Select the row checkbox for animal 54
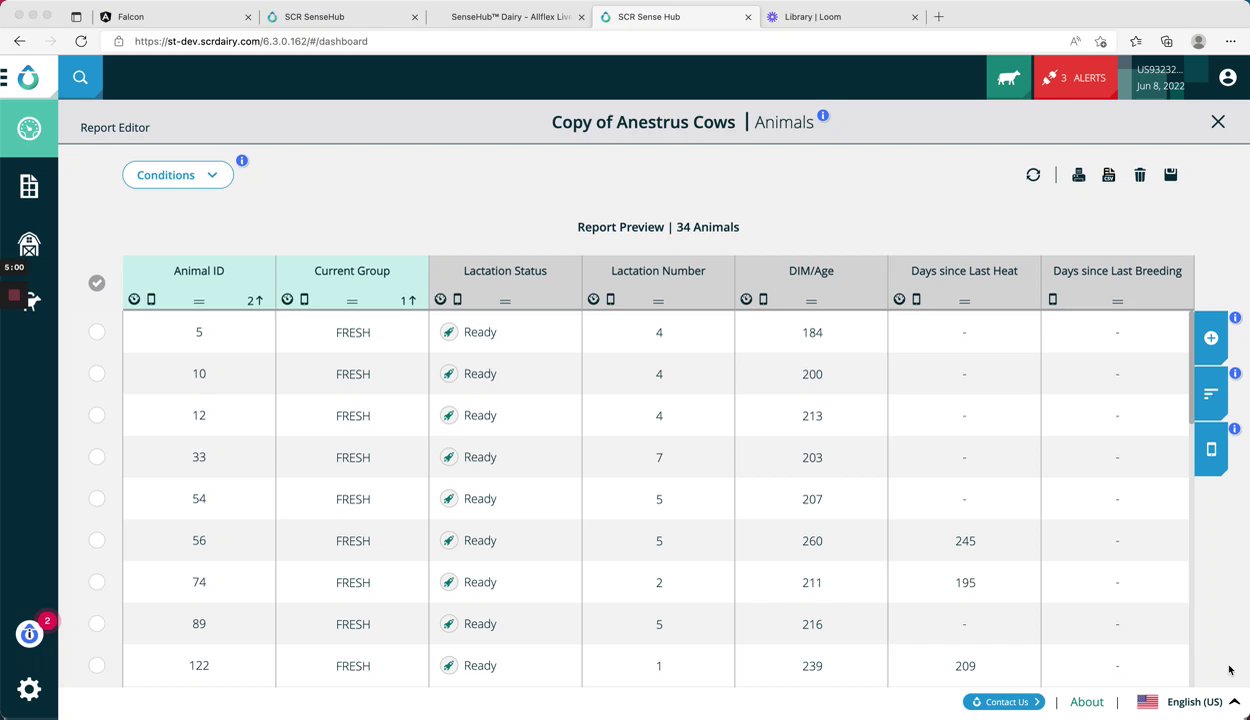This screenshot has height=720, width=1250. [x=96, y=498]
